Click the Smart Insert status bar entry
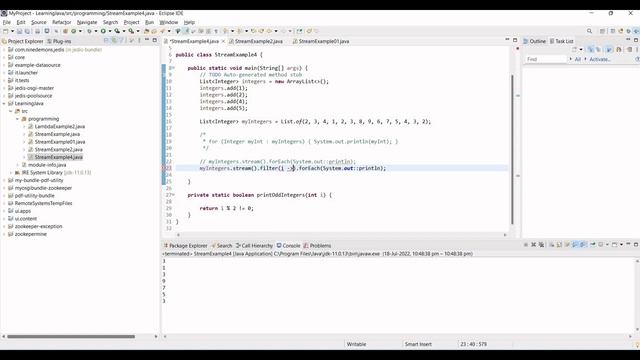The width and height of the screenshot is (640, 360). click(418, 344)
